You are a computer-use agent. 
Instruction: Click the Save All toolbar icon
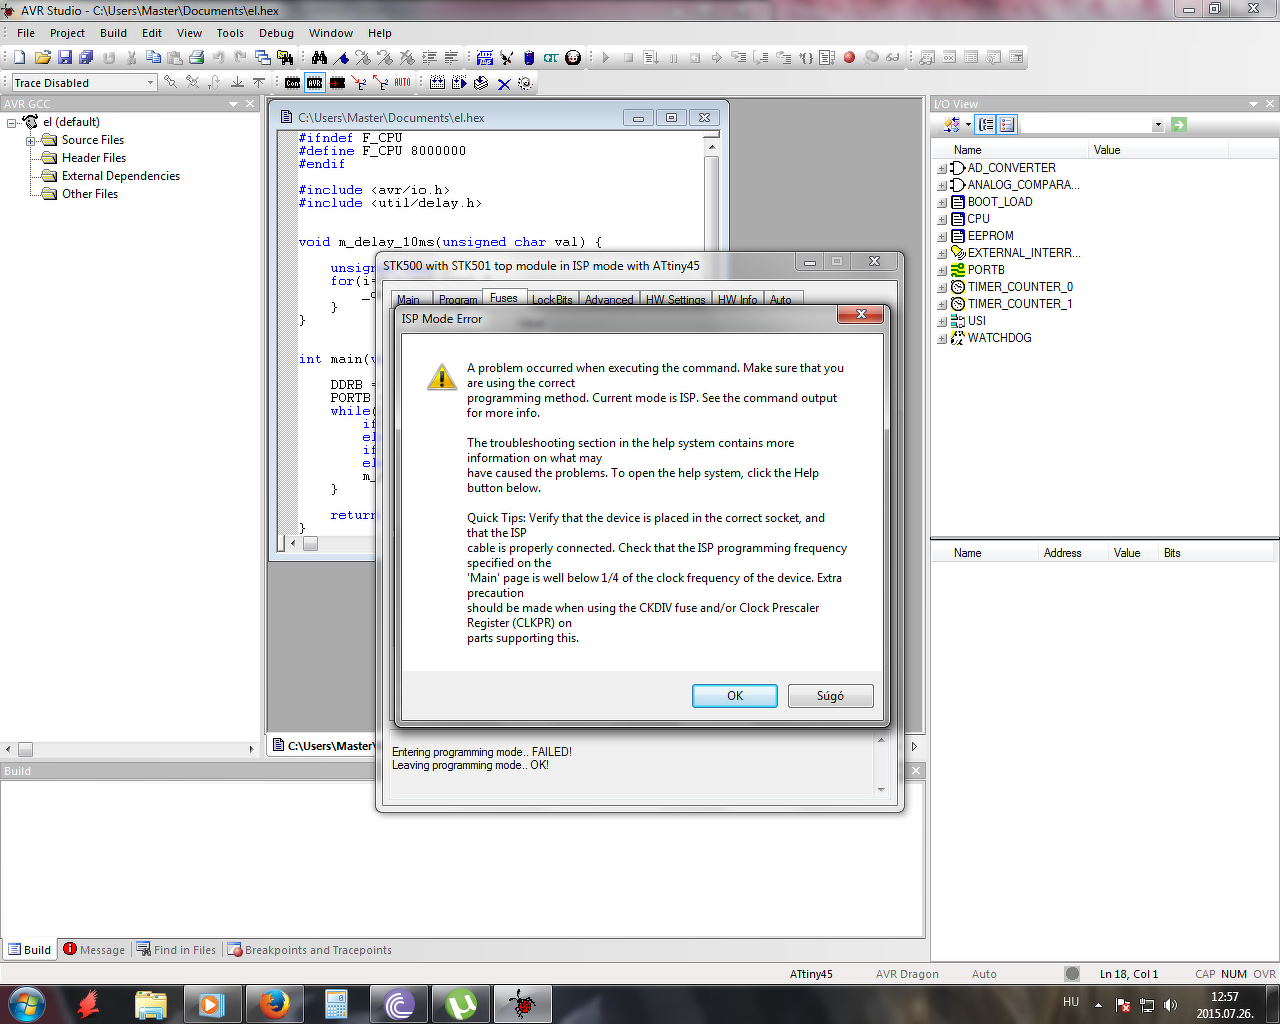pos(86,58)
